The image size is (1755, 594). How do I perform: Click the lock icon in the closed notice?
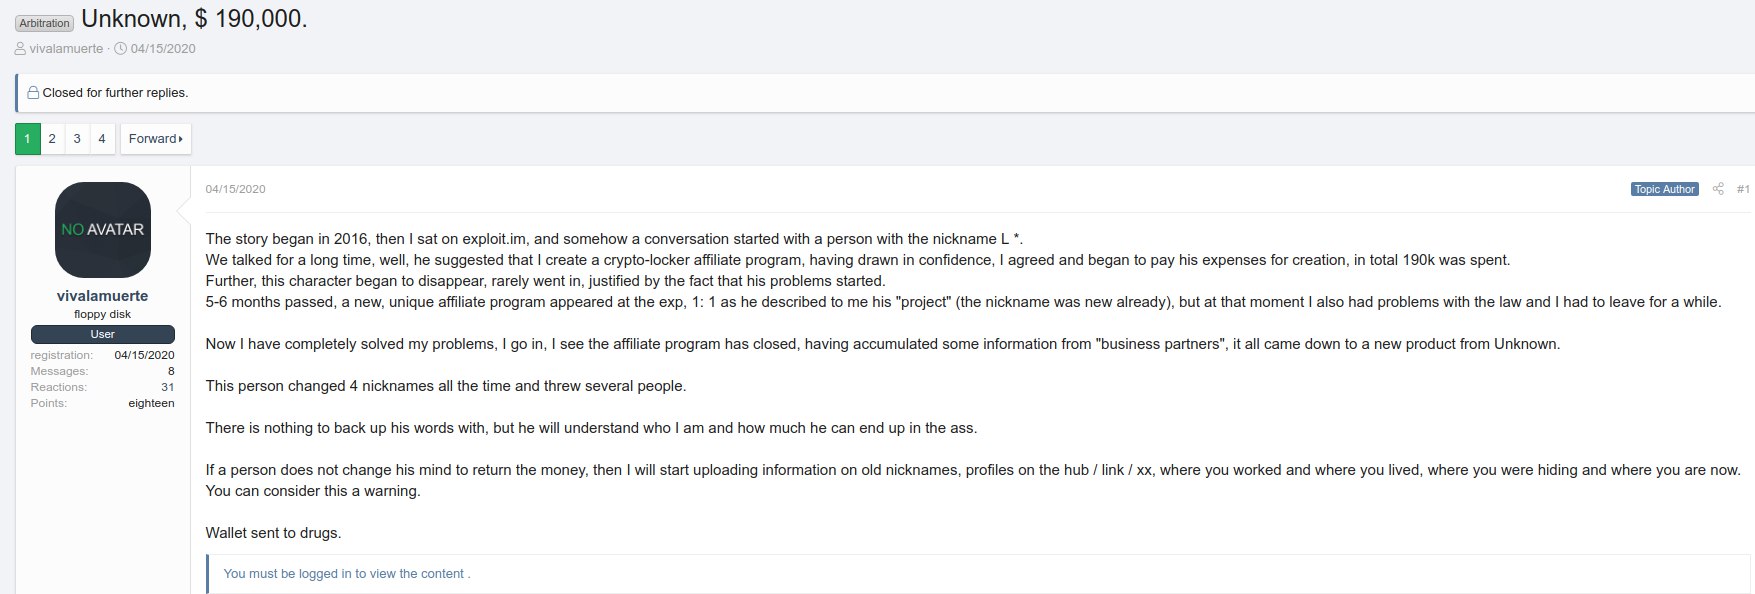(33, 93)
